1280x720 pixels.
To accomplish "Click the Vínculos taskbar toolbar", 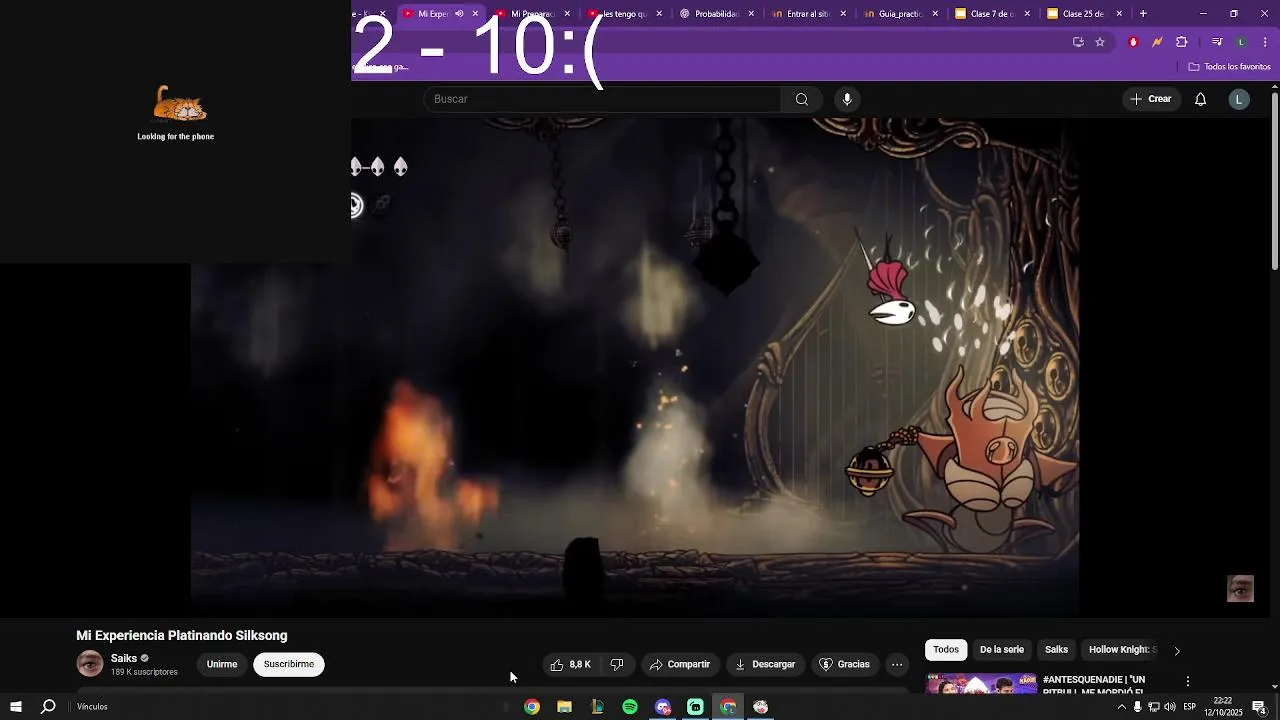I will point(92,707).
